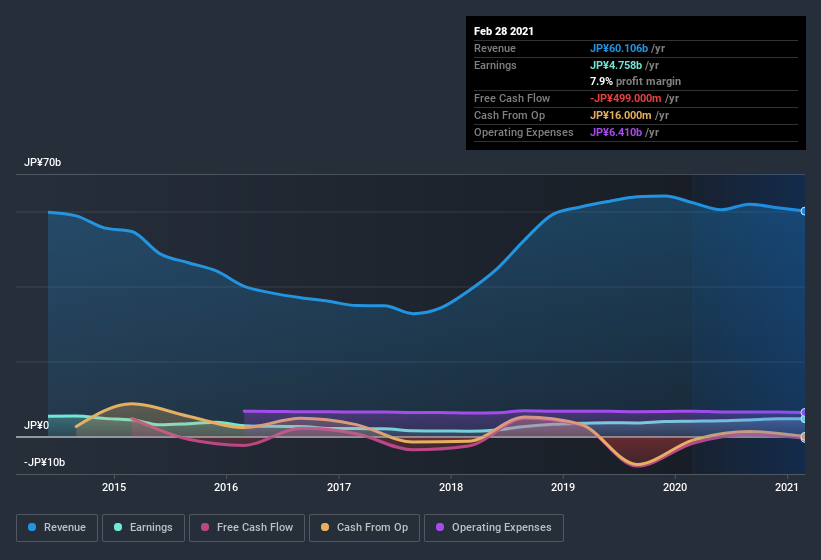Click the JP¥6.410b operating expenses value

[x=616, y=132]
